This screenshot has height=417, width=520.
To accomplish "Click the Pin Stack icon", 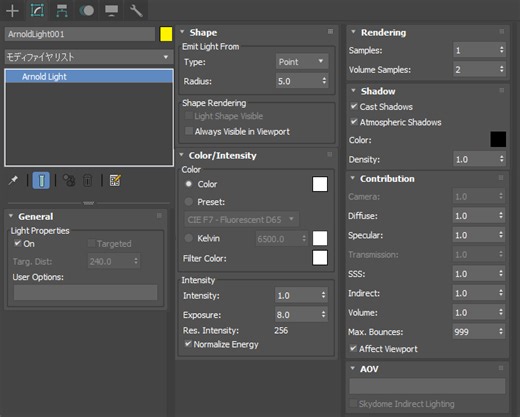I will pyautogui.click(x=13, y=180).
